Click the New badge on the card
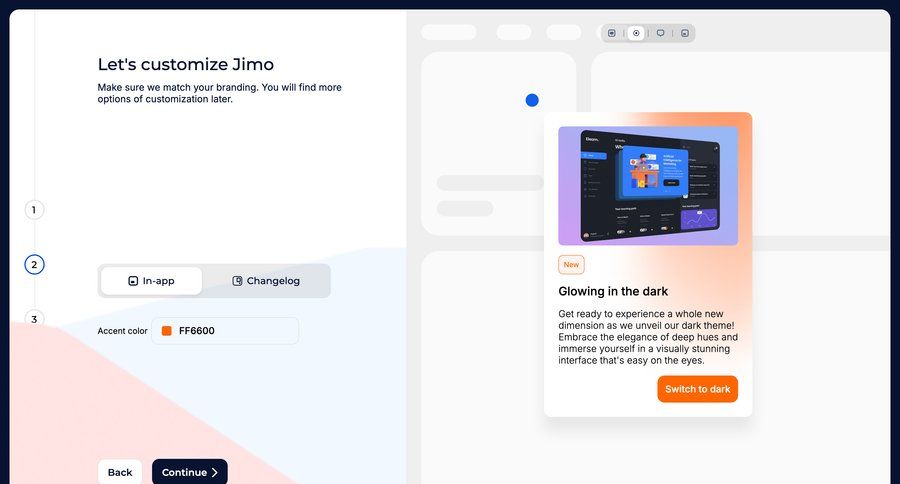Image resolution: width=900 pixels, height=484 pixels. click(571, 265)
